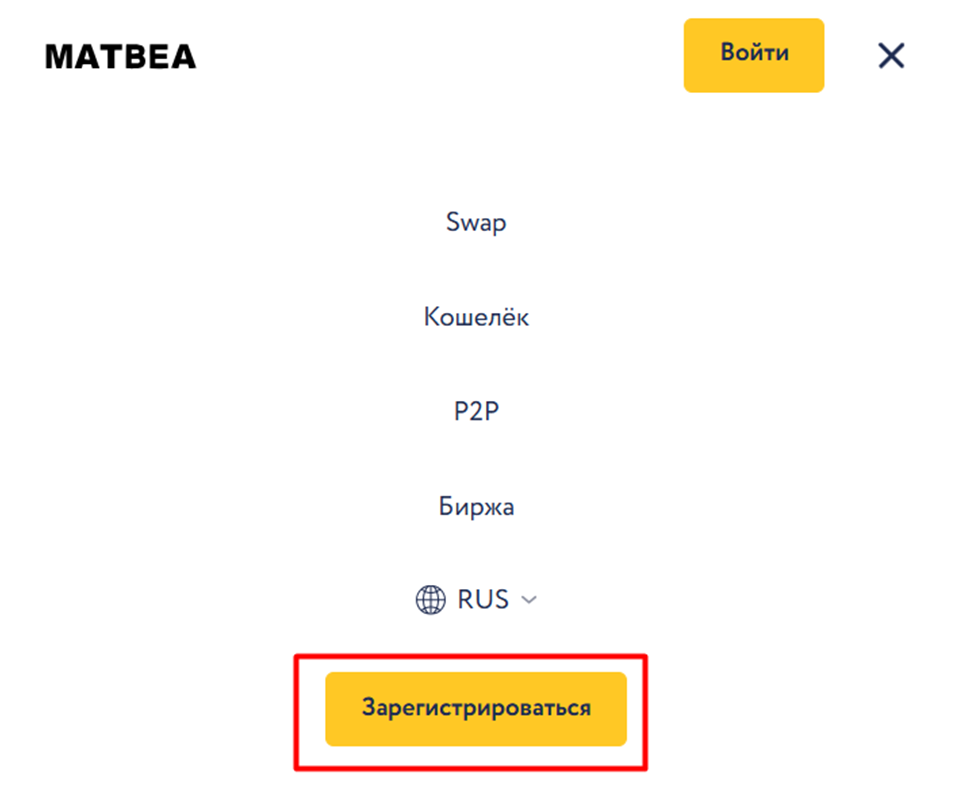Open the wallet link labeled Кошелёк
978x812 pixels.
pyautogui.click(x=476, y=317)
